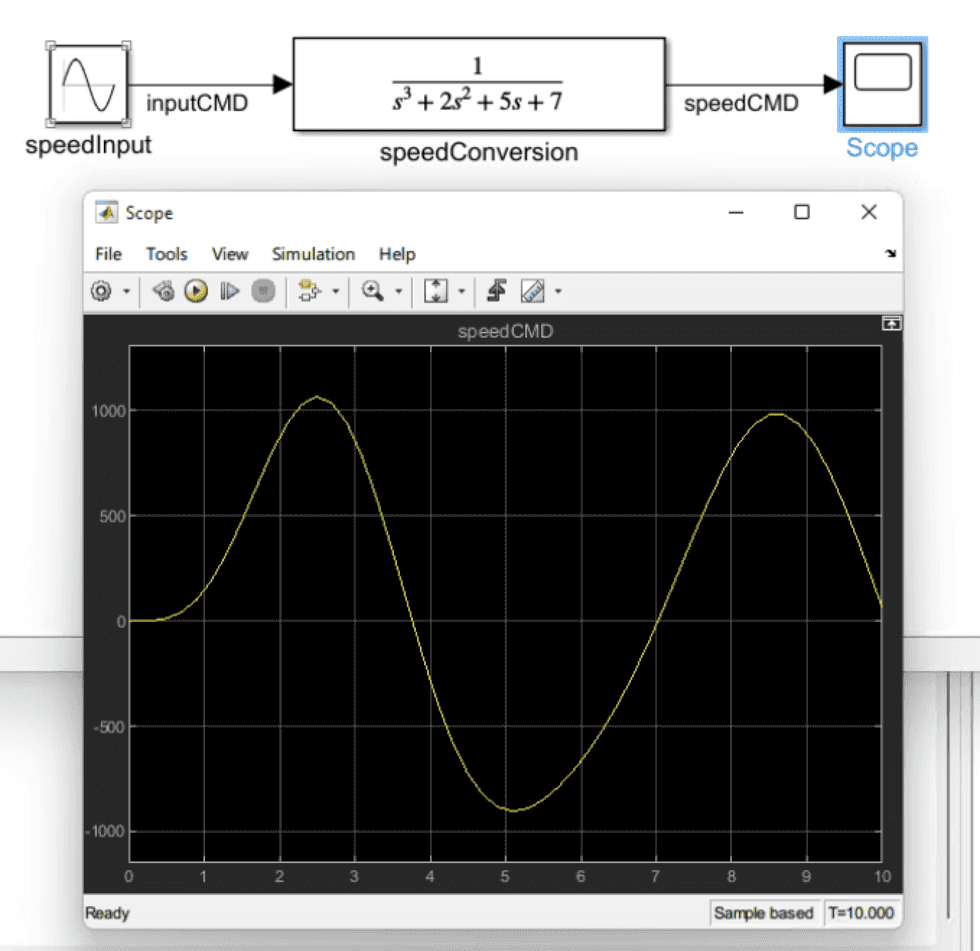Viewport: 980px width, 951px height.
Task: Click the T=10.000 time status field
Action: [x=861, y=913]
